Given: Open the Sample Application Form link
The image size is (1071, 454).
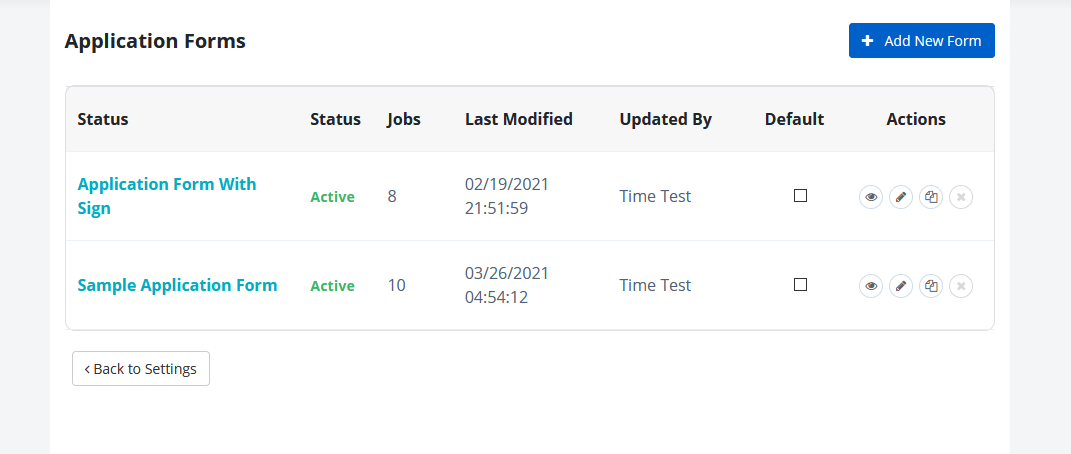Looking at the screenshot, I should (177, 285).
